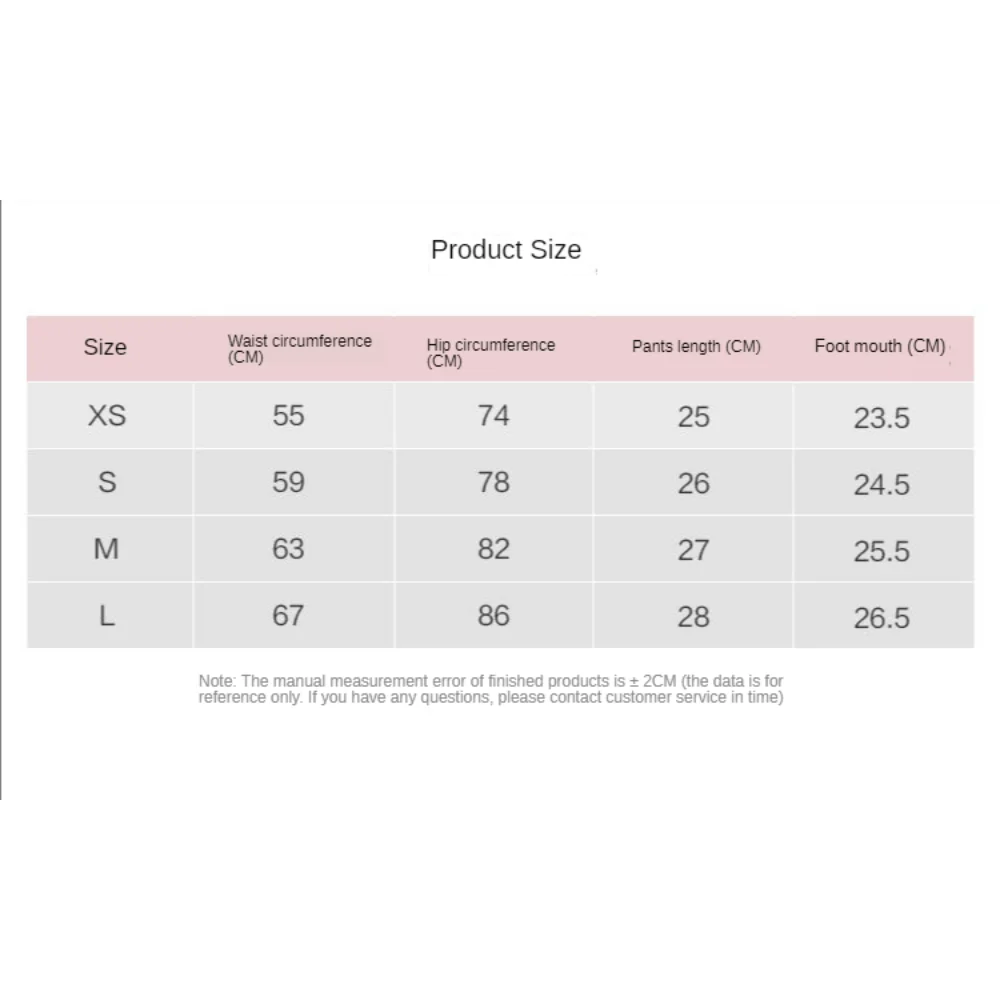Click the waist value 67 cell
Image resolution: width=1000 pixels, height=1000 pixels.
click(x=288, y=616)
